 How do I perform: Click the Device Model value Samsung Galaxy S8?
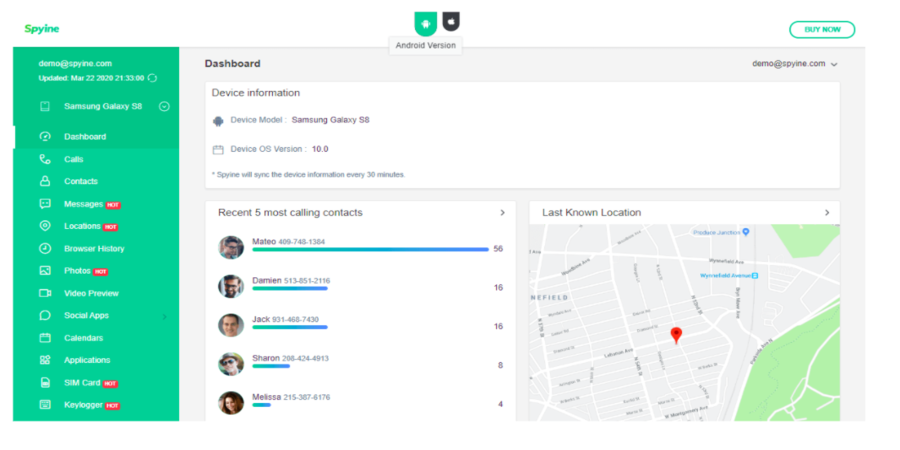tap(331, 120)
